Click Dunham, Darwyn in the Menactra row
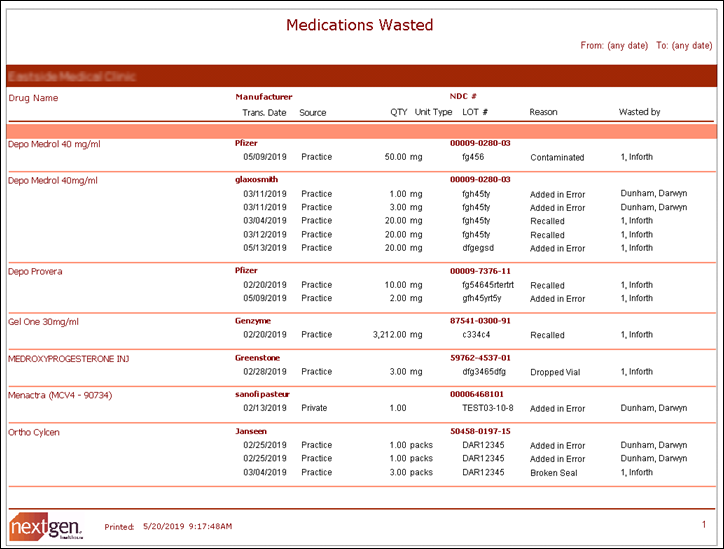Image resolution: width=724 pixels, height=549 pixels. click(654, 408)
